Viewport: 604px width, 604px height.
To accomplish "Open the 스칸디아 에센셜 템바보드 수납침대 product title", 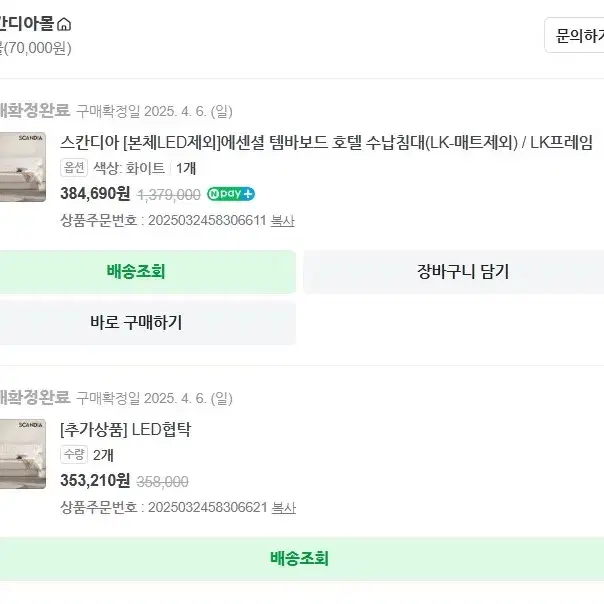I will click(326, 143).
